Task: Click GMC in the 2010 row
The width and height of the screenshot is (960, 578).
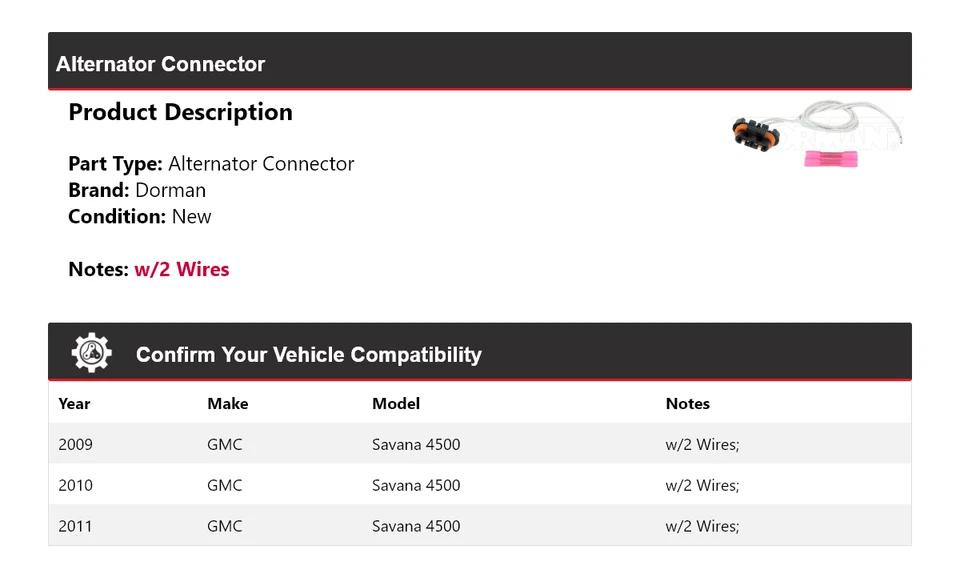Action: pyautogui.click(x=224, y=485)
